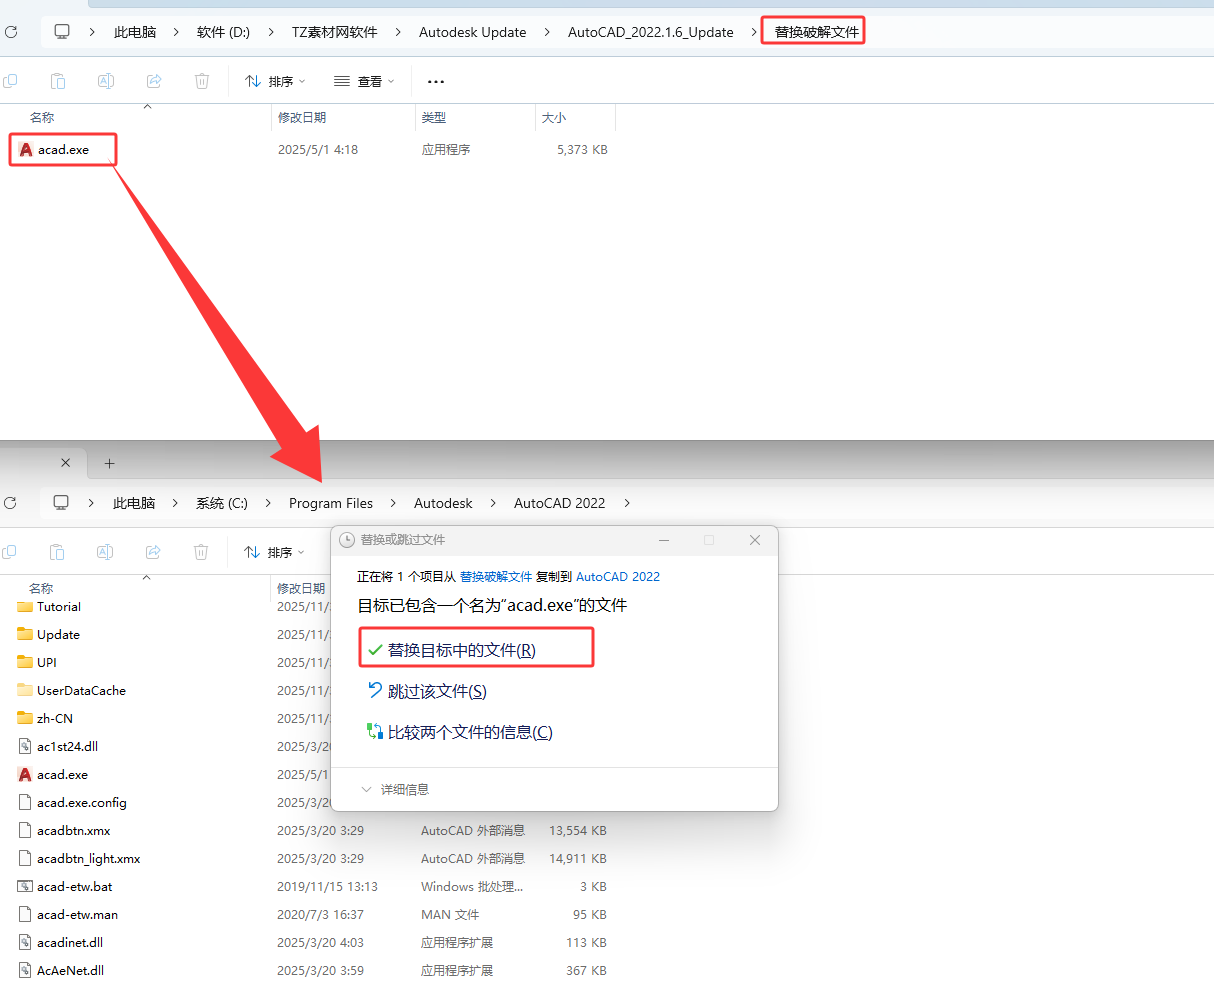Select acadbtn_light.xmx file

click(79, 859)
